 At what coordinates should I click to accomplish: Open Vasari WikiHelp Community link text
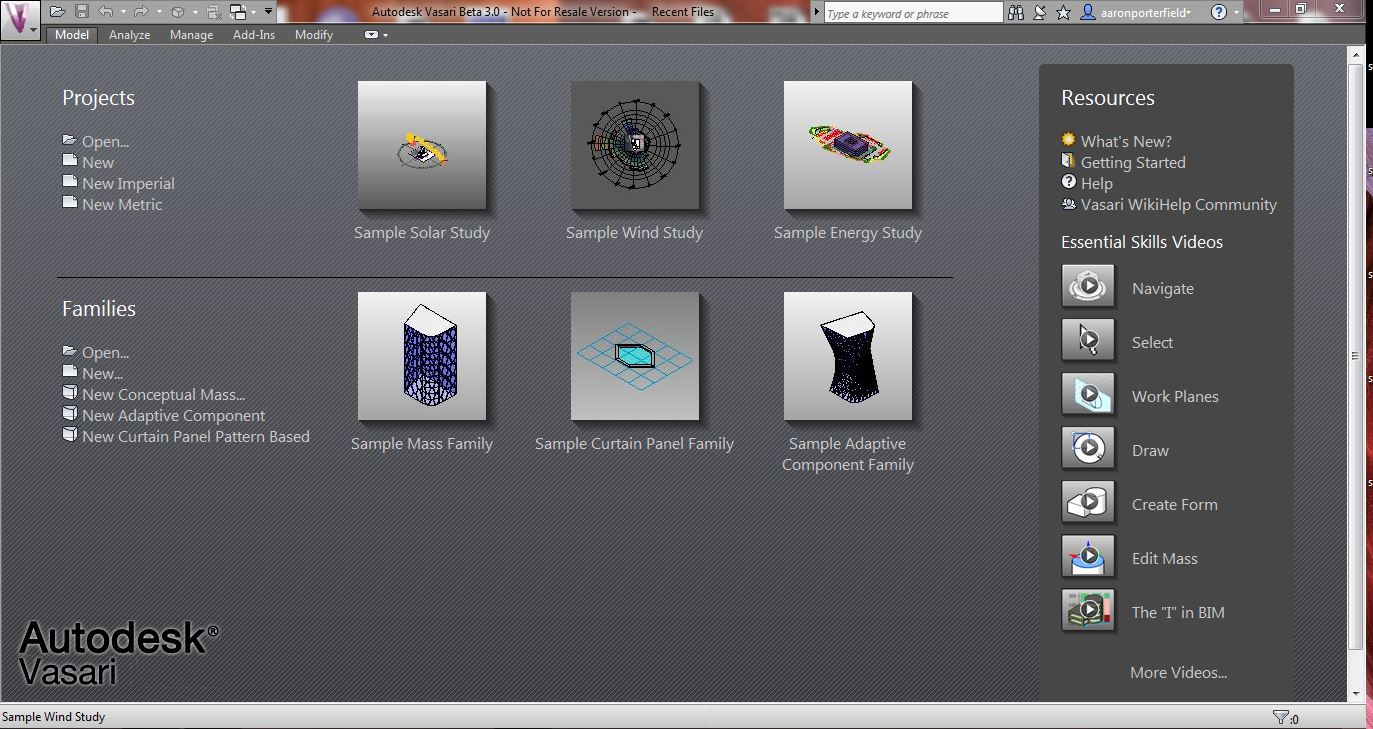click(x=1179, y=205)
